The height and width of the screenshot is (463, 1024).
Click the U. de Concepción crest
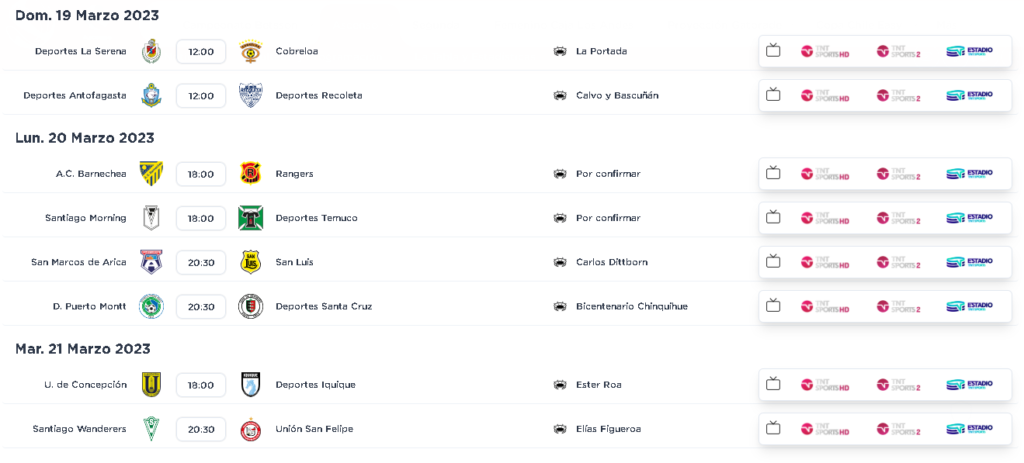pyautogui.click(x=152, y=385)
